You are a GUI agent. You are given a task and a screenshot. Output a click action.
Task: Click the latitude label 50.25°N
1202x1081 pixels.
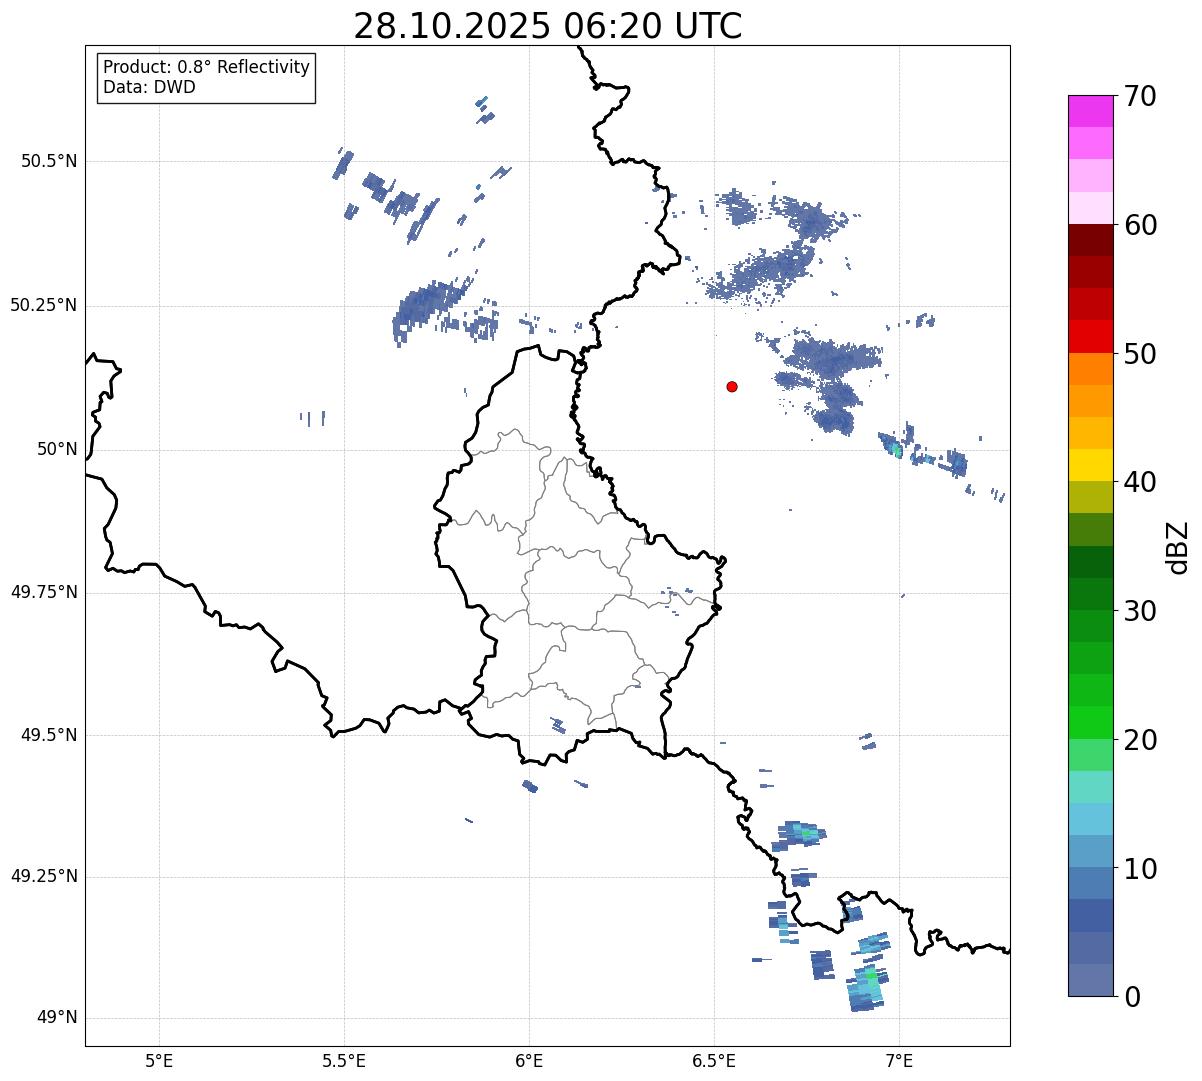point(44,305)
